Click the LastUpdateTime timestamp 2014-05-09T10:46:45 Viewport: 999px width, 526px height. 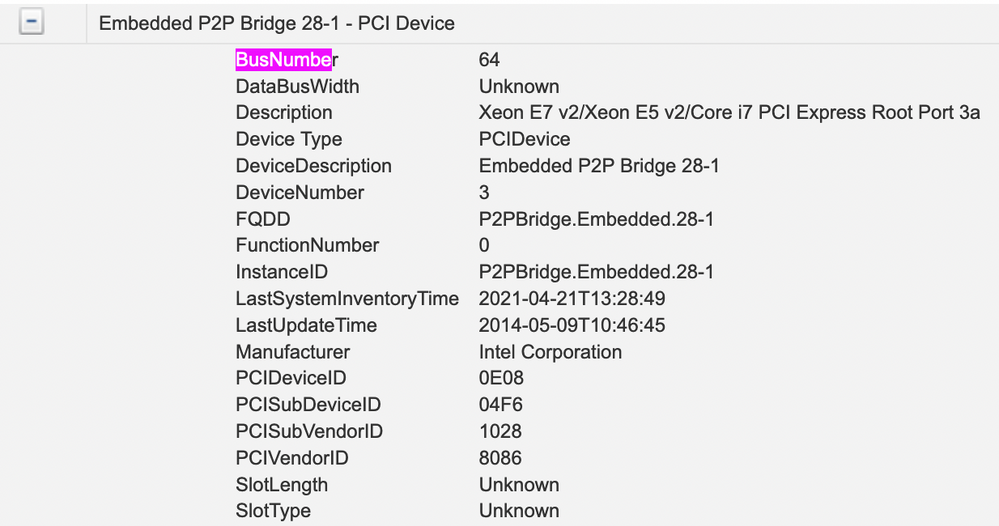(572, 325)
